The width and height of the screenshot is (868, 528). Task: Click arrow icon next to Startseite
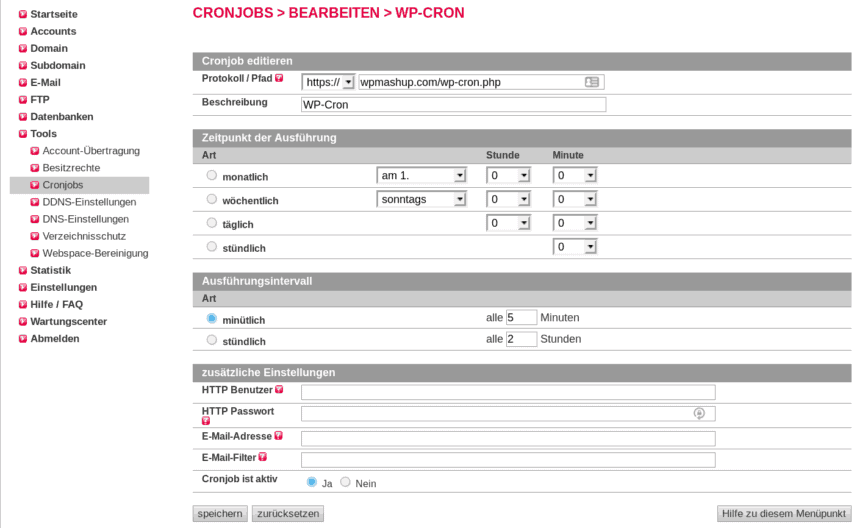[x=22, y=14]
